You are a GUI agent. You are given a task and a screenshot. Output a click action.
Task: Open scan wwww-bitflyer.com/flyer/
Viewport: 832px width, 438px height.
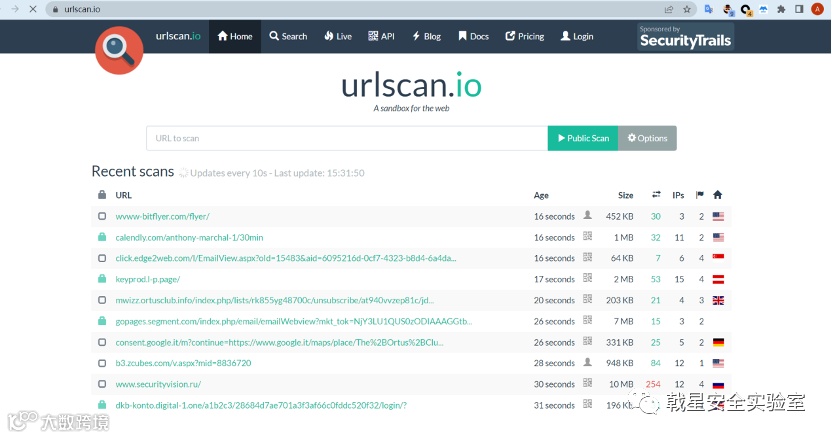point(162,217)
